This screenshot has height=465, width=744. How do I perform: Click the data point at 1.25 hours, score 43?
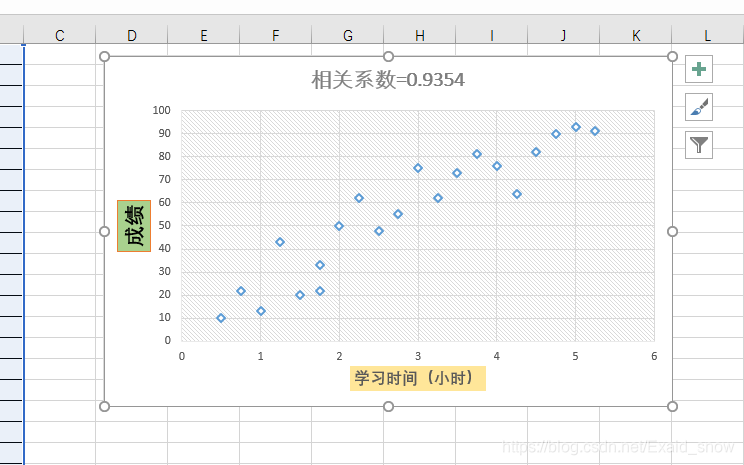coord(280,242)
